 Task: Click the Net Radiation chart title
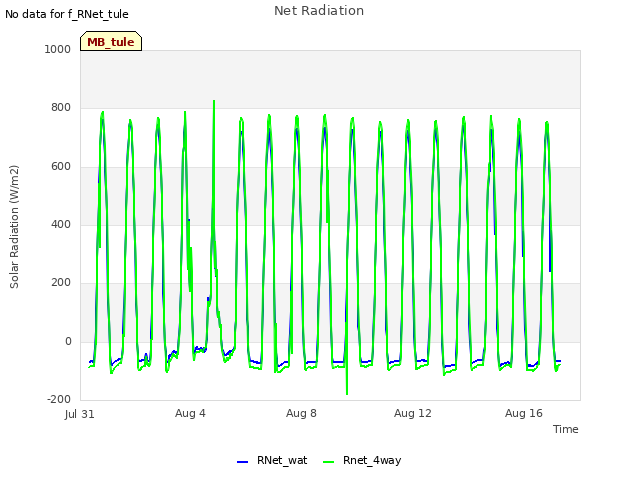pyautogui.click(x=319, y=11)
